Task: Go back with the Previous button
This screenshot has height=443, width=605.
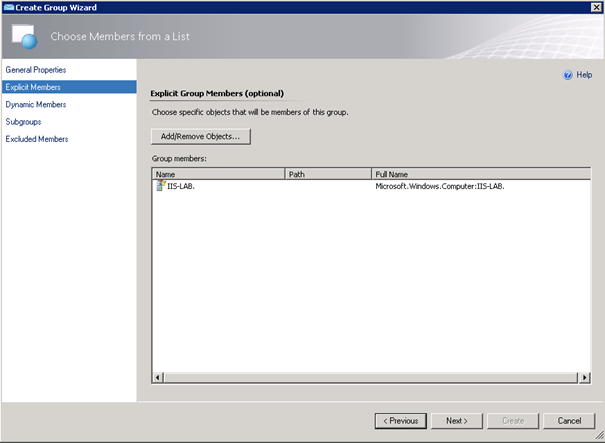Action: [401, 421]
